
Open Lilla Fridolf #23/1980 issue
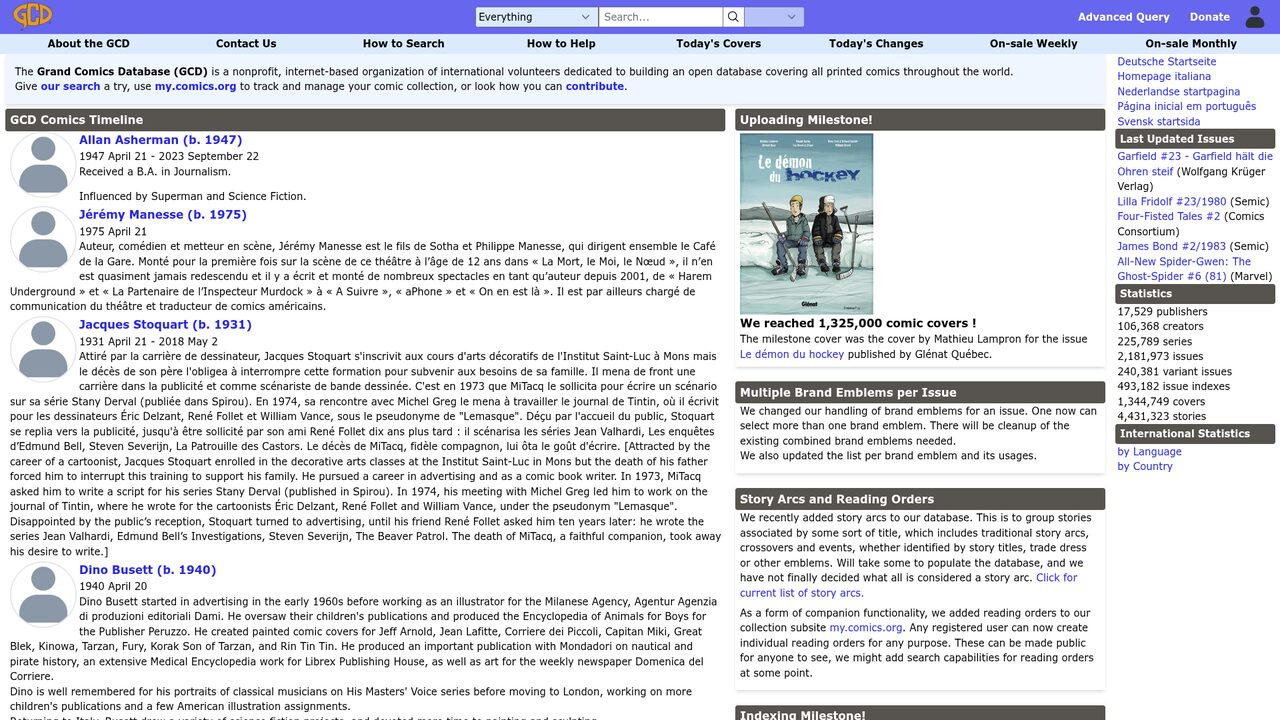click(x=1171, y=202)
